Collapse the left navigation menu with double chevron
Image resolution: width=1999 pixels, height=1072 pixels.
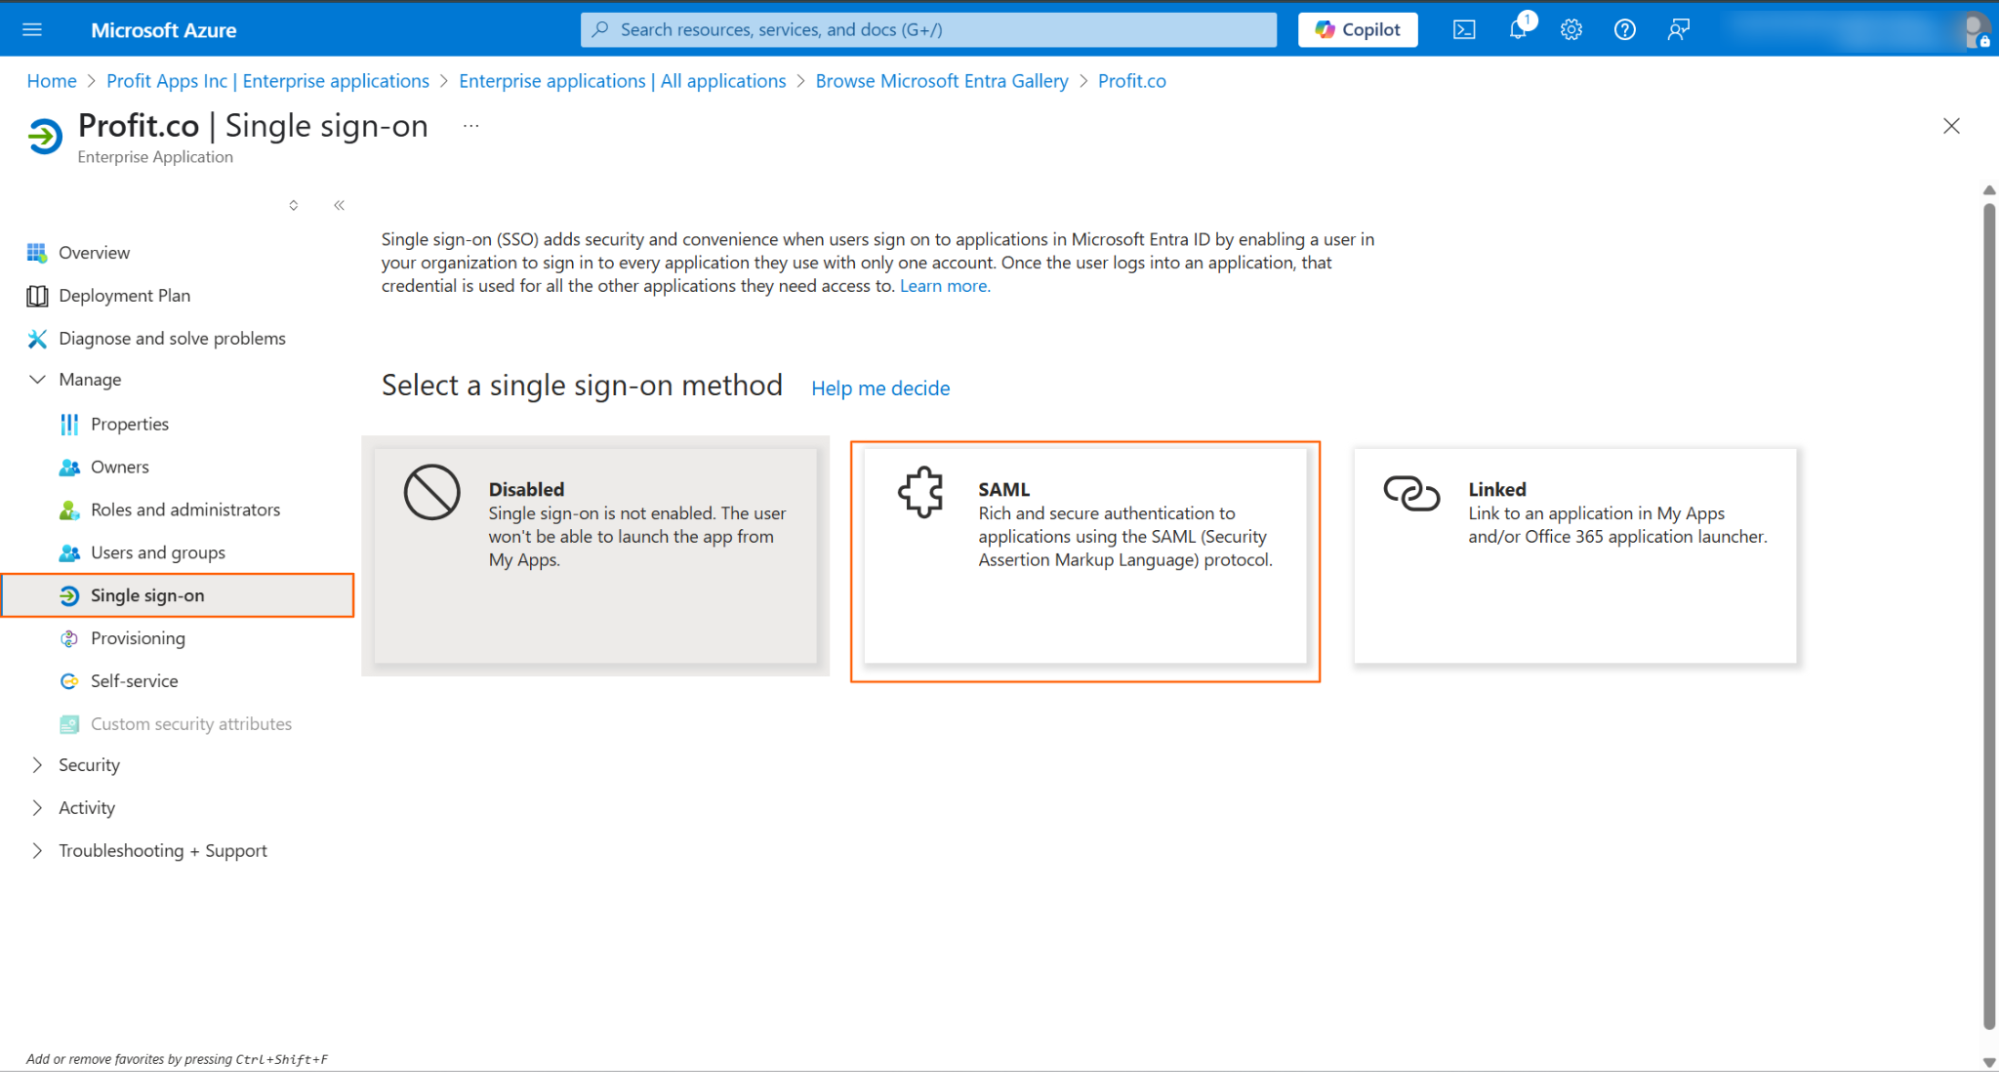tap(339, 205)
